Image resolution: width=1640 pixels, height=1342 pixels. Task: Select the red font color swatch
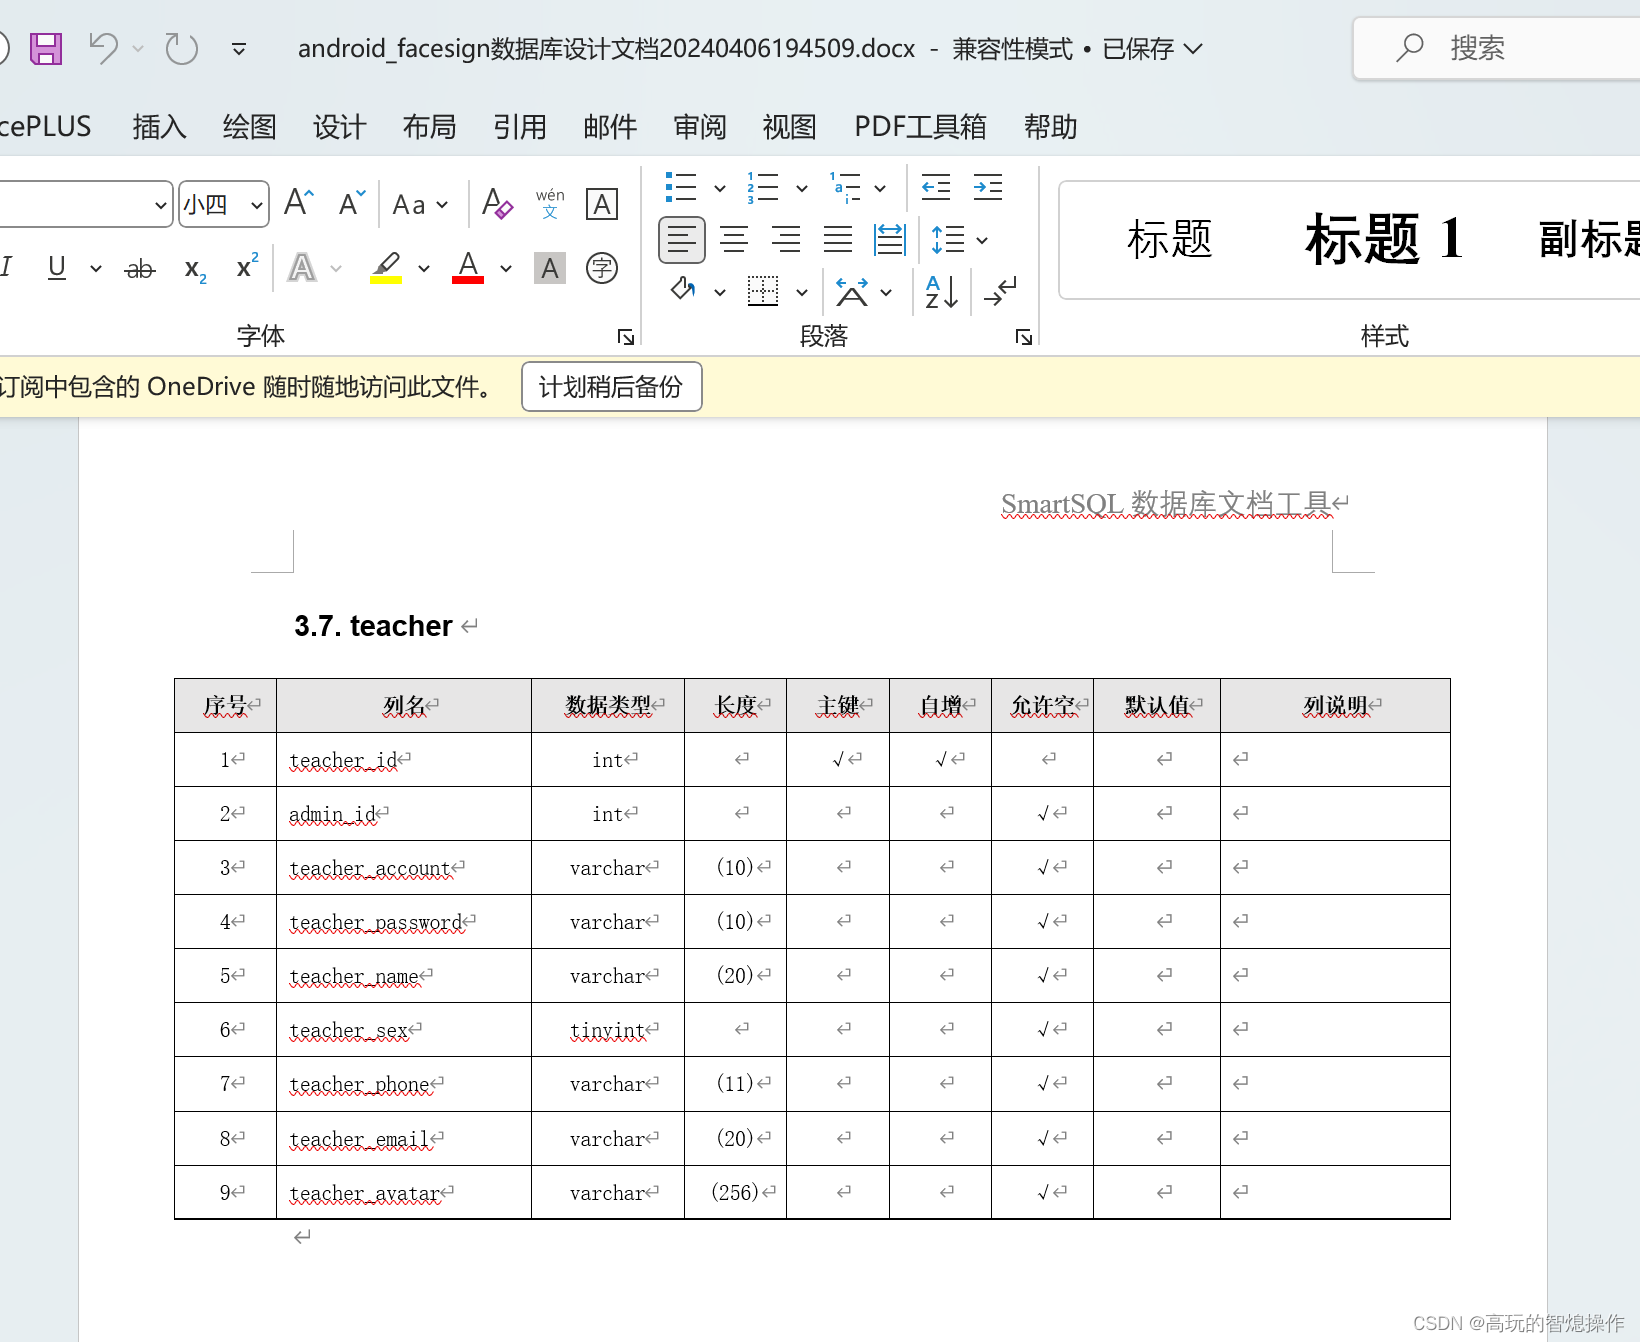tap(466, 267)
